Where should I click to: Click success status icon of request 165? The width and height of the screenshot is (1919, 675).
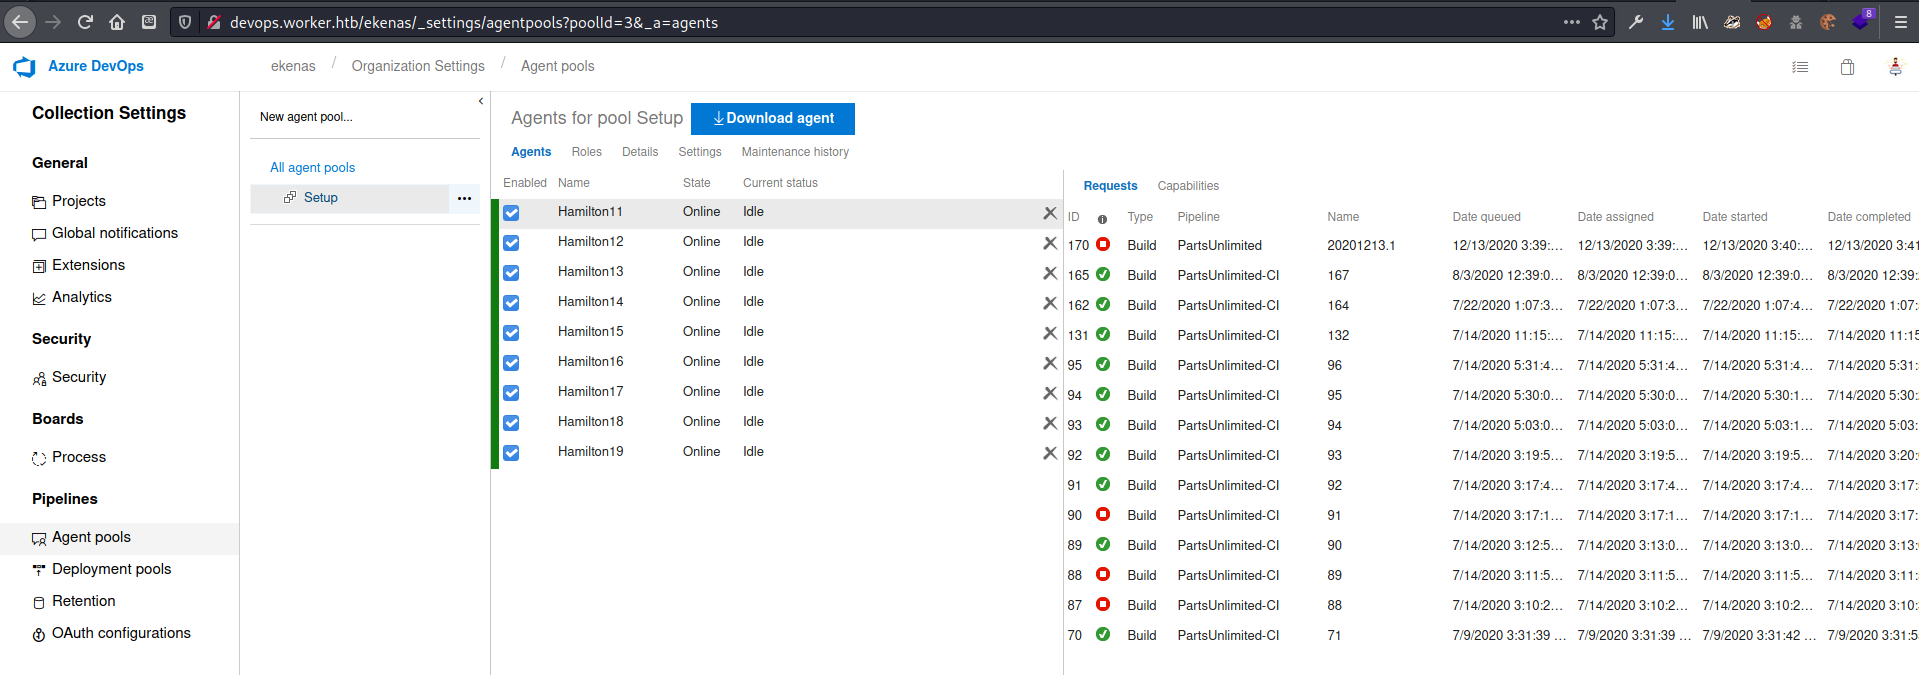1103,274
